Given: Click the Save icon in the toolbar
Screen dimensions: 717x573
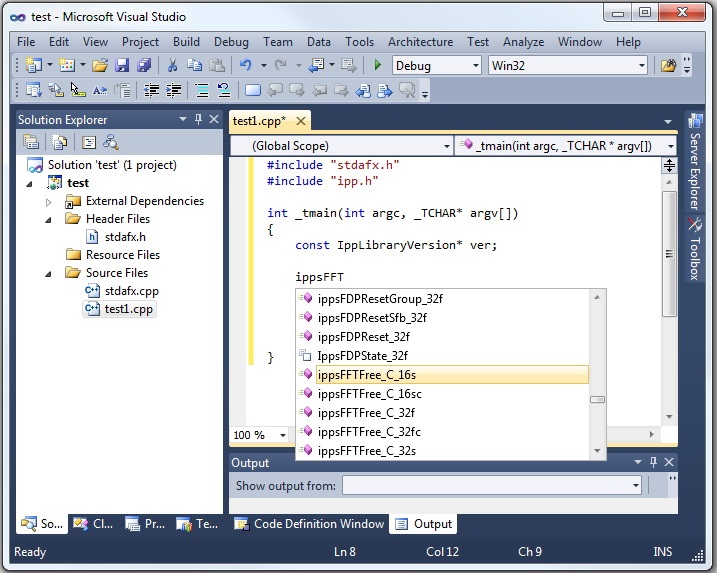Looking at the screenshot, I should (122, 65).
